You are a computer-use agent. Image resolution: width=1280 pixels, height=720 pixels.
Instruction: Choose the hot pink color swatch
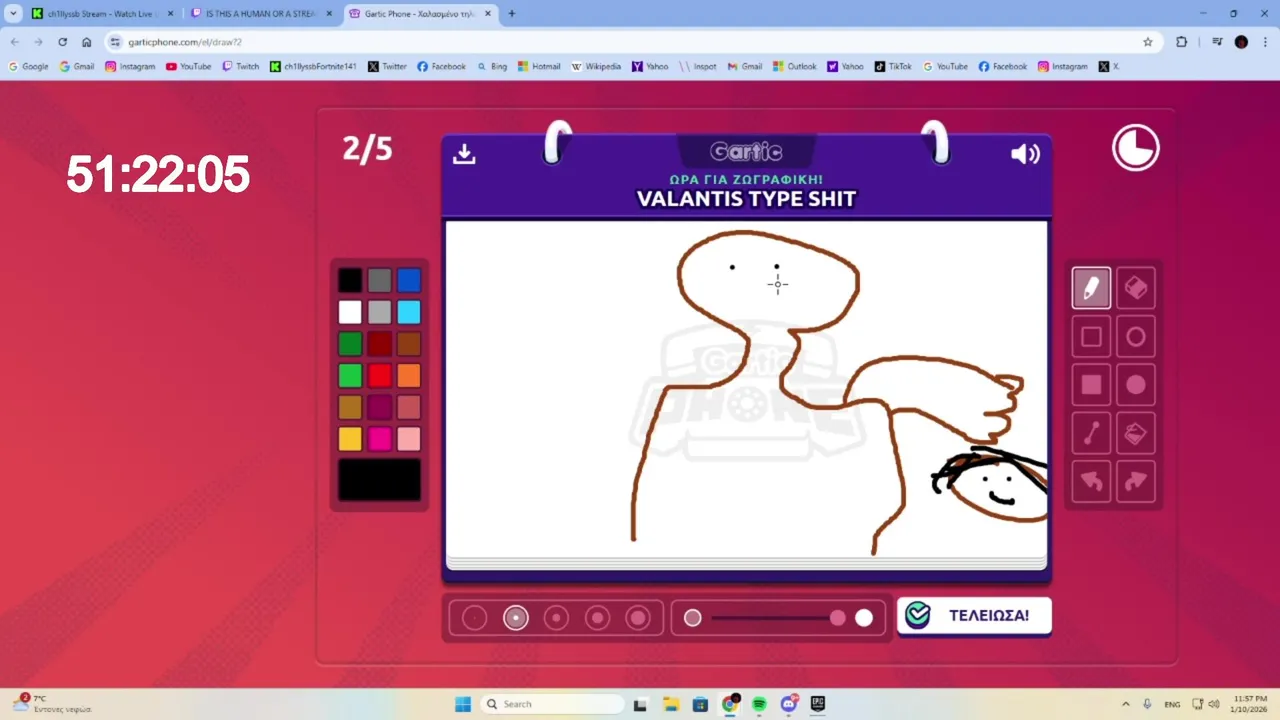(379, 439)
